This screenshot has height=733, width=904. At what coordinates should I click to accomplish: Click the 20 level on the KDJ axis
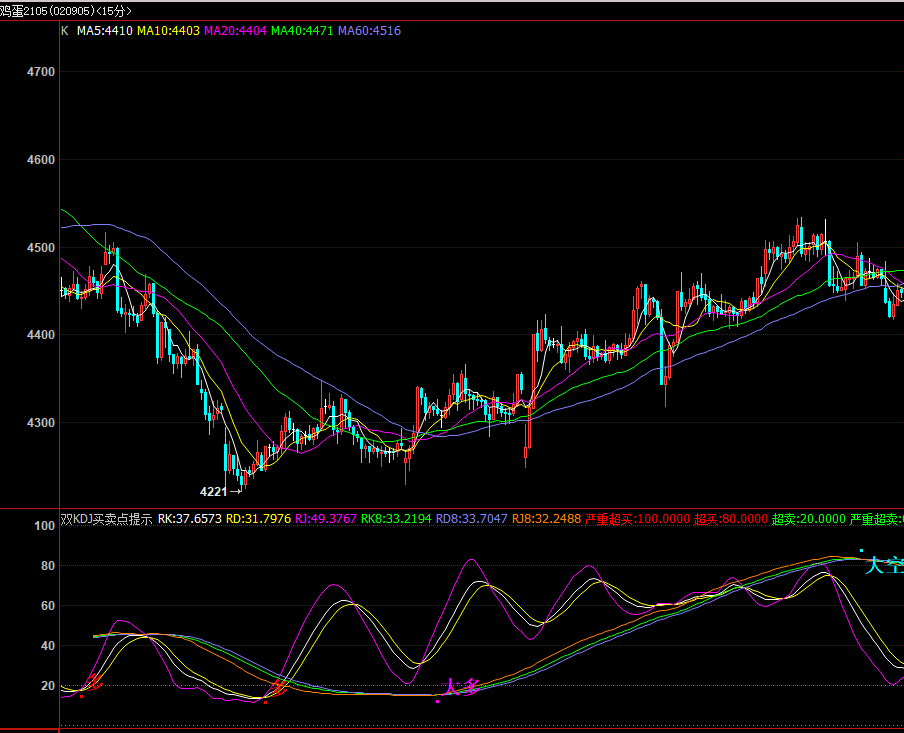tap(48, 686)
